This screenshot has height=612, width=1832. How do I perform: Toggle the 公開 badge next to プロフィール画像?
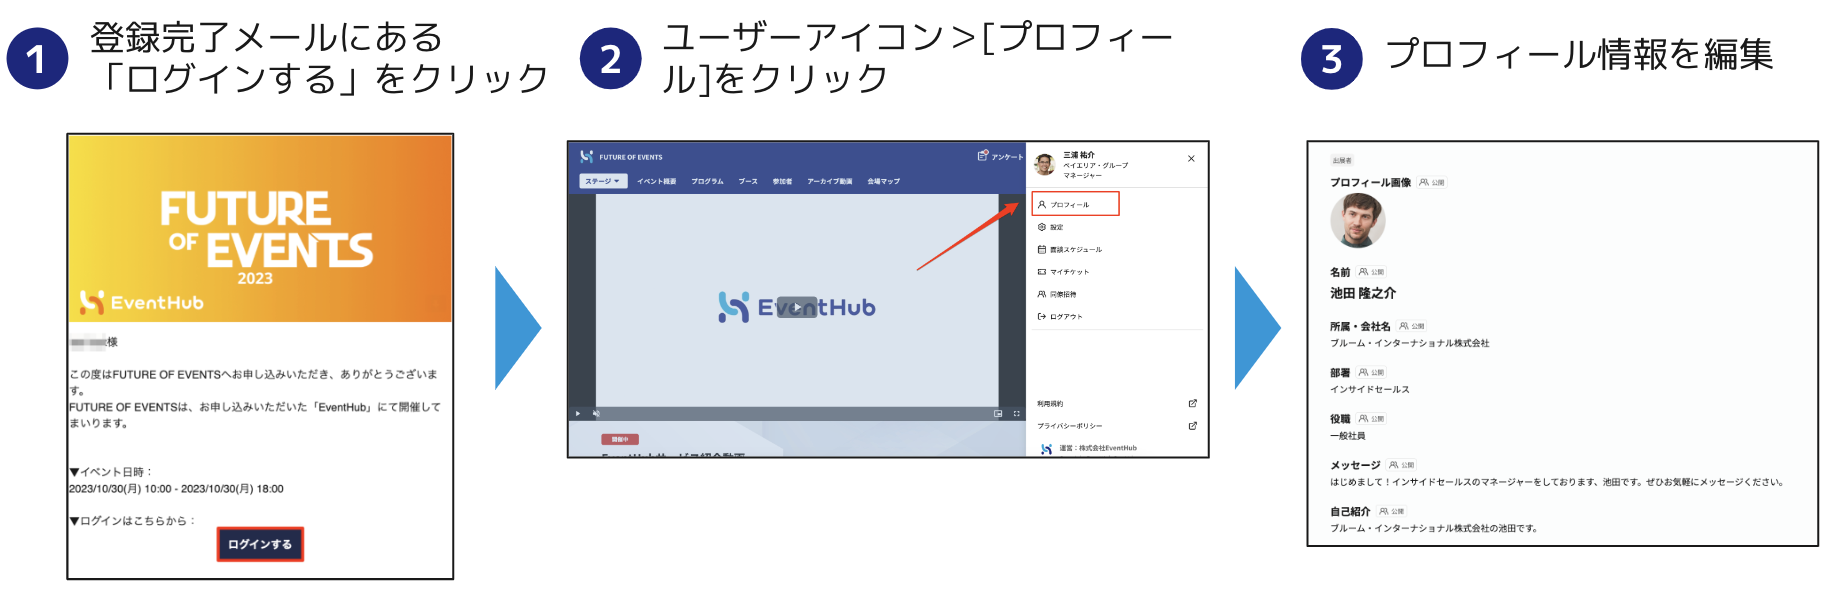point(1432,183)
